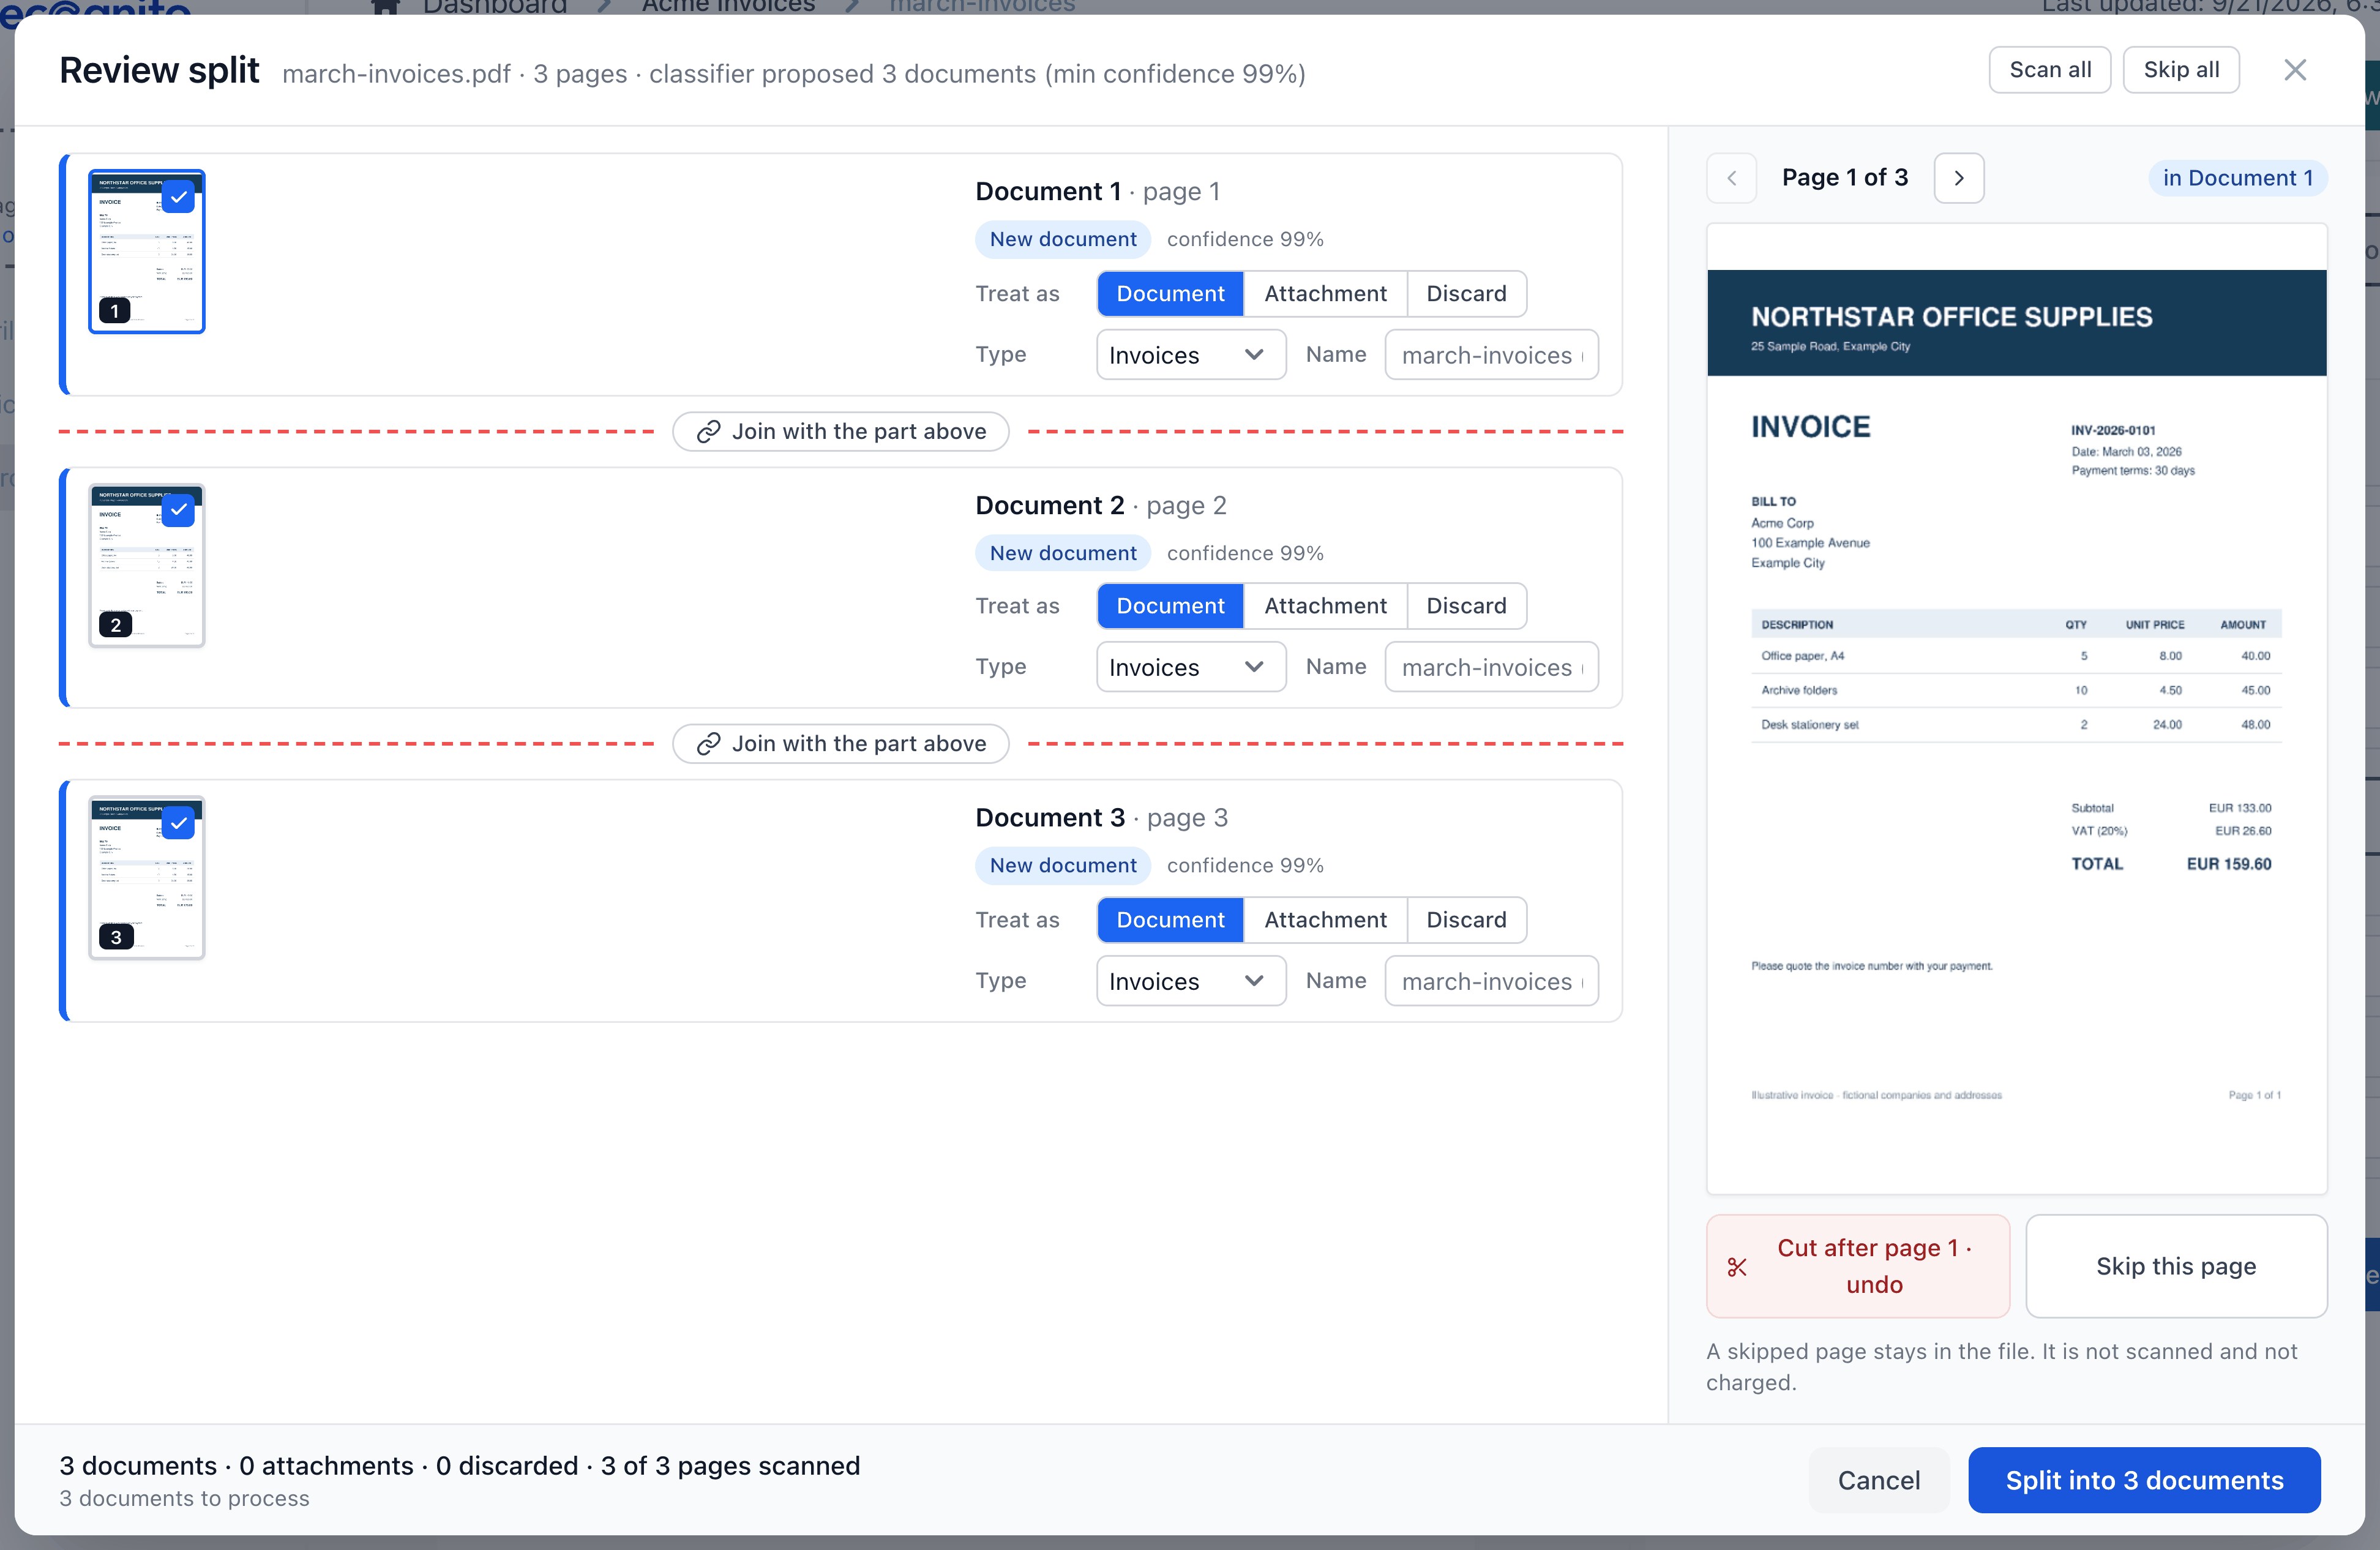The width and height of the screenshot is (2380, 1550).
Task: Open Type dropdown for Document 1
Action: [x=1191, y=355]
